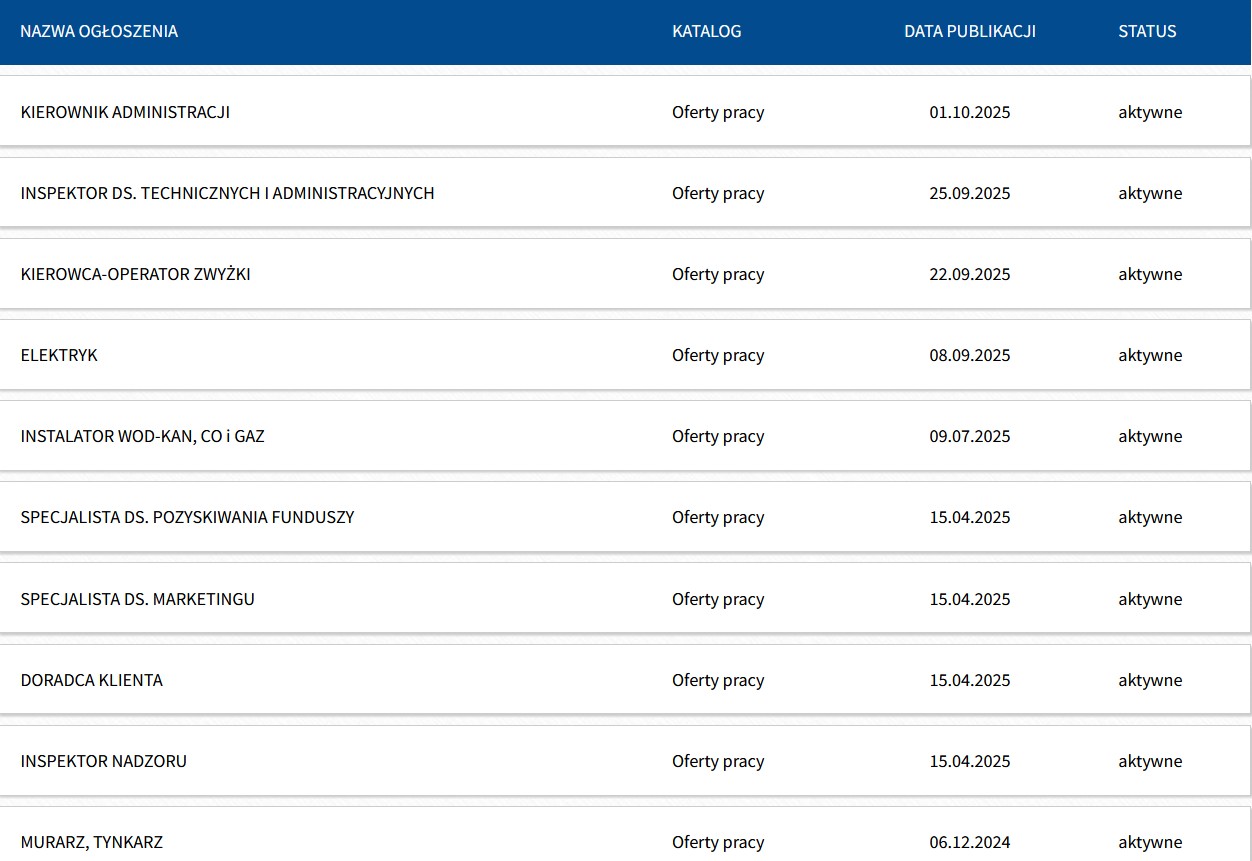Open the INSPEKTOR NADZORU announcement
Viewport: 1252px width, 861px height.
point(103,761)
